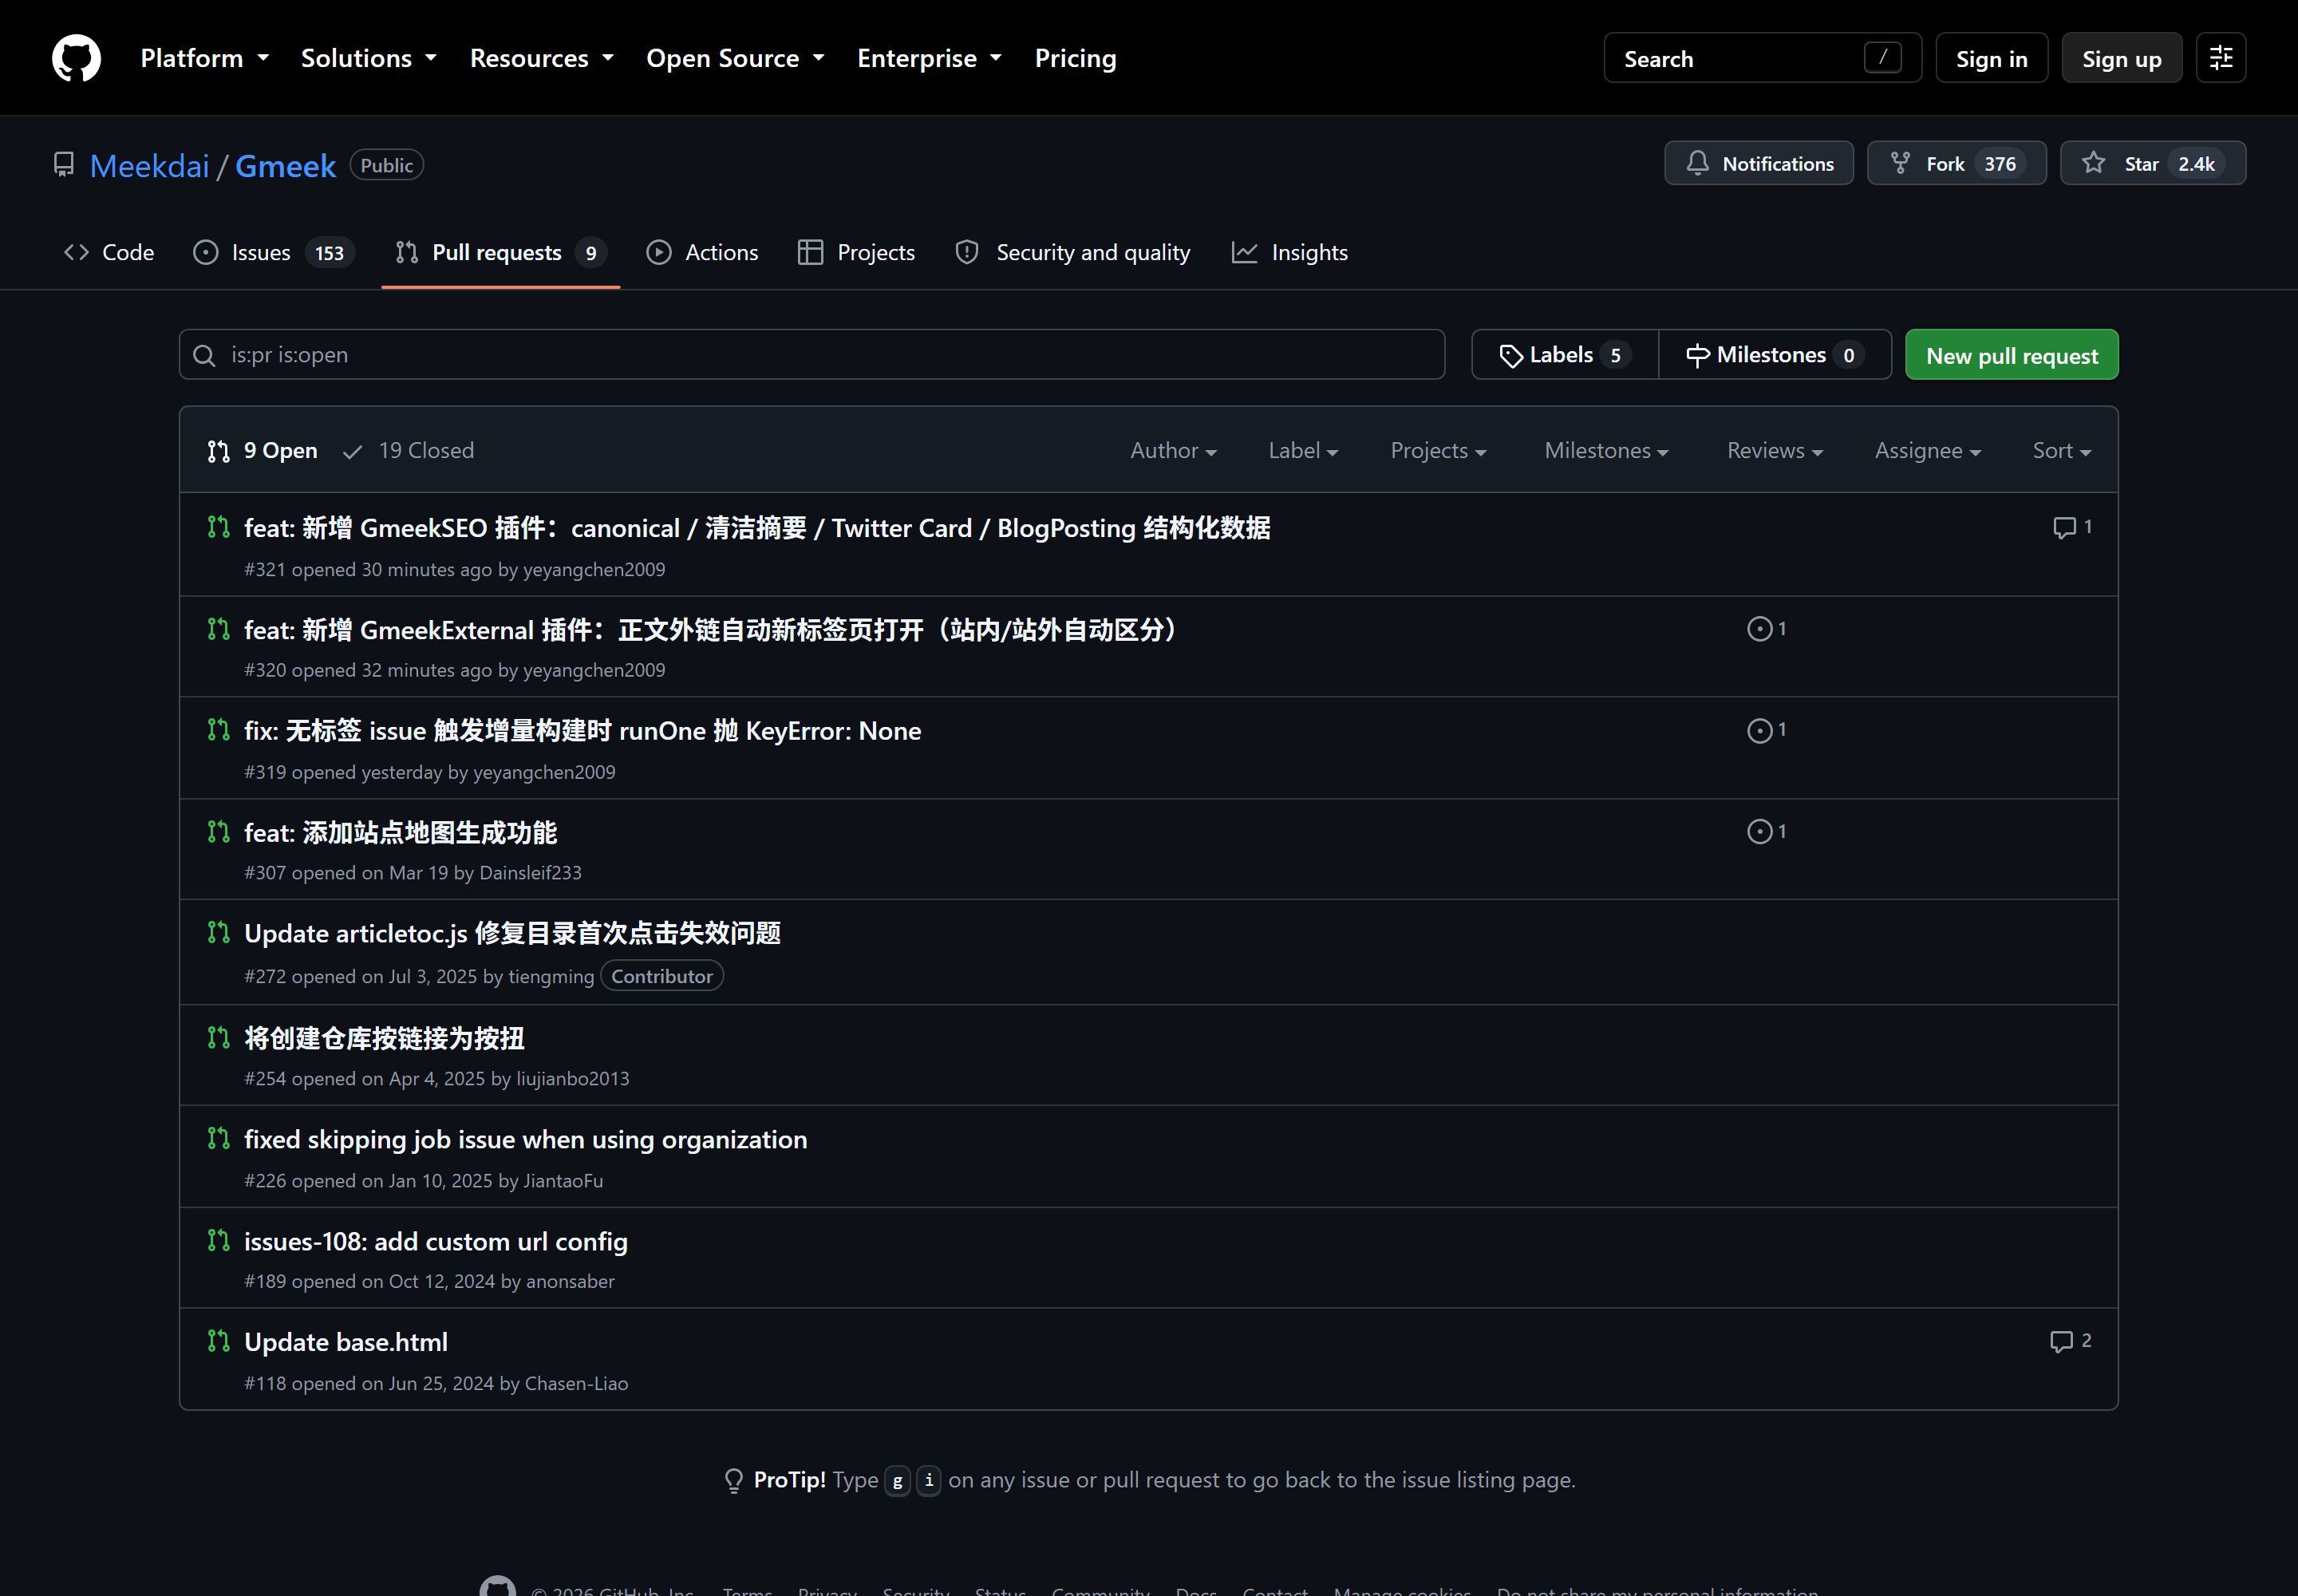Open the Meekdai owner link
This screenshot has width=2298, height=1596.
[149, 165]
